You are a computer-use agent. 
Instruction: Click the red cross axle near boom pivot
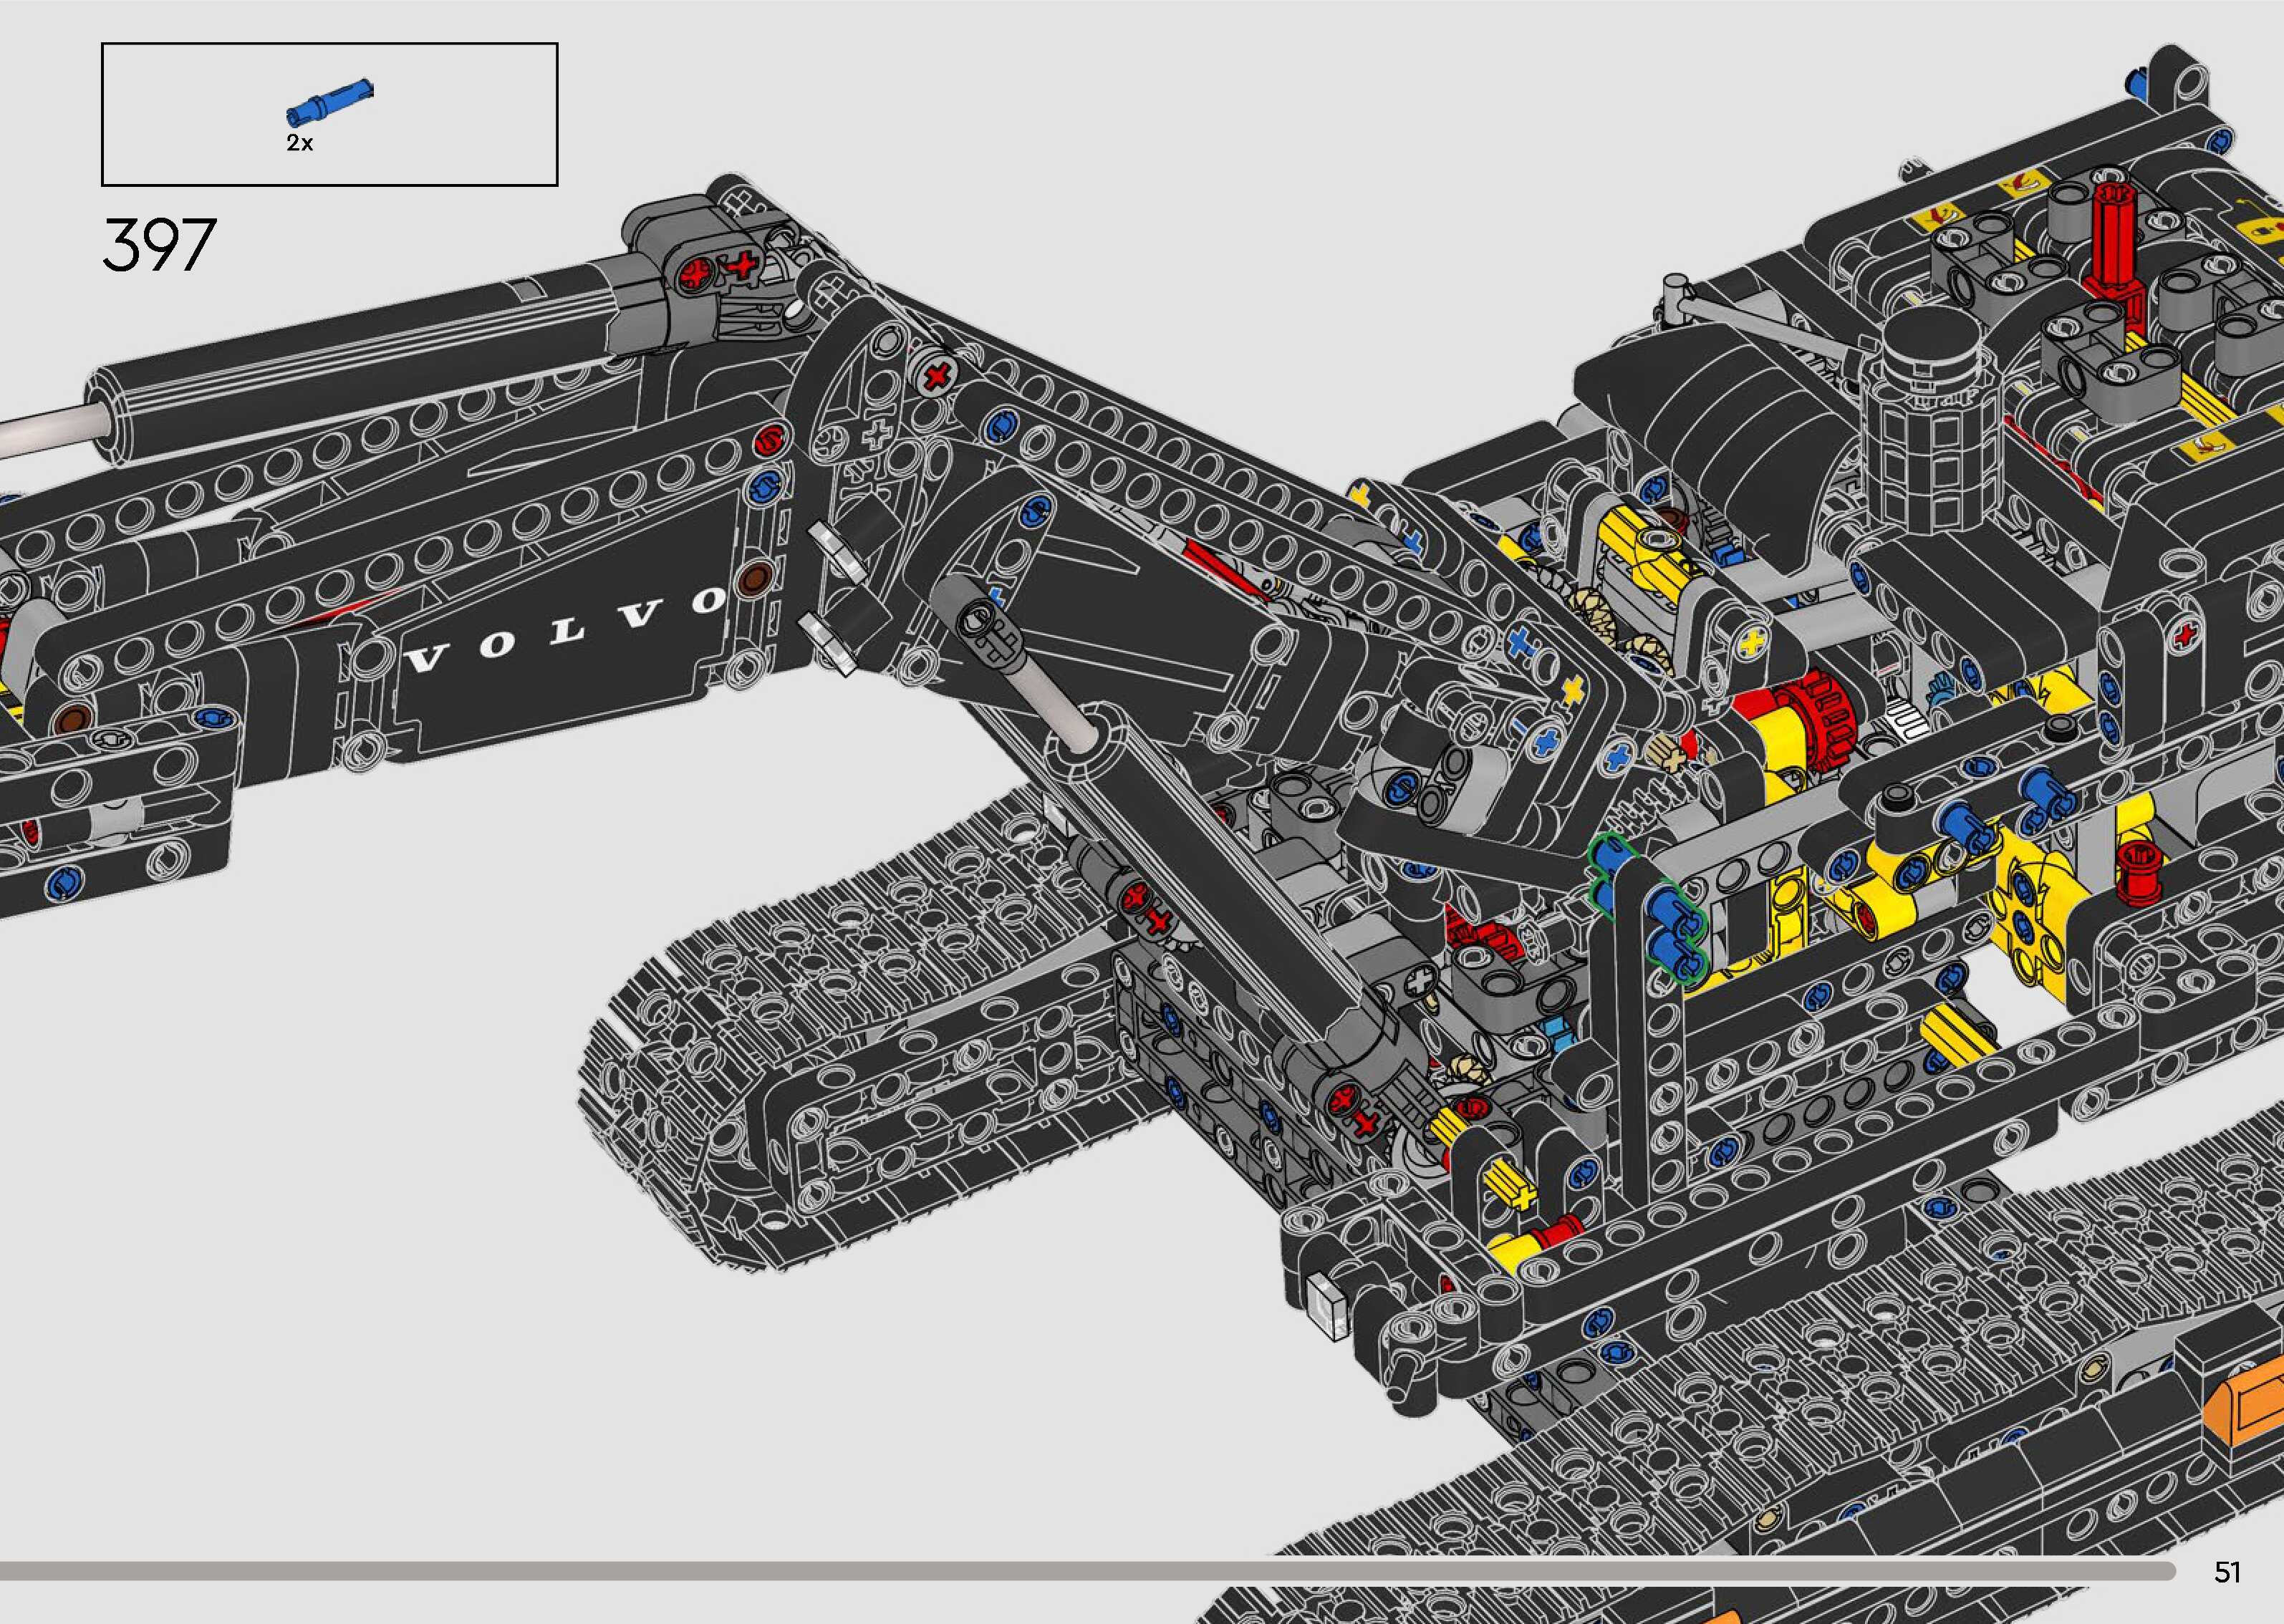click(x=937, y=377)
